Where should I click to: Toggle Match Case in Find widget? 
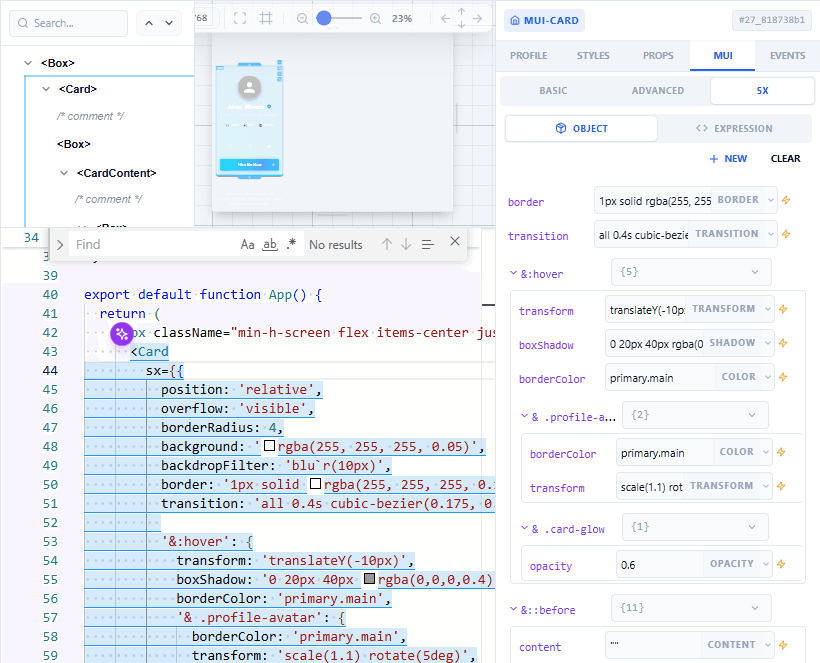[x=247, y=244]
